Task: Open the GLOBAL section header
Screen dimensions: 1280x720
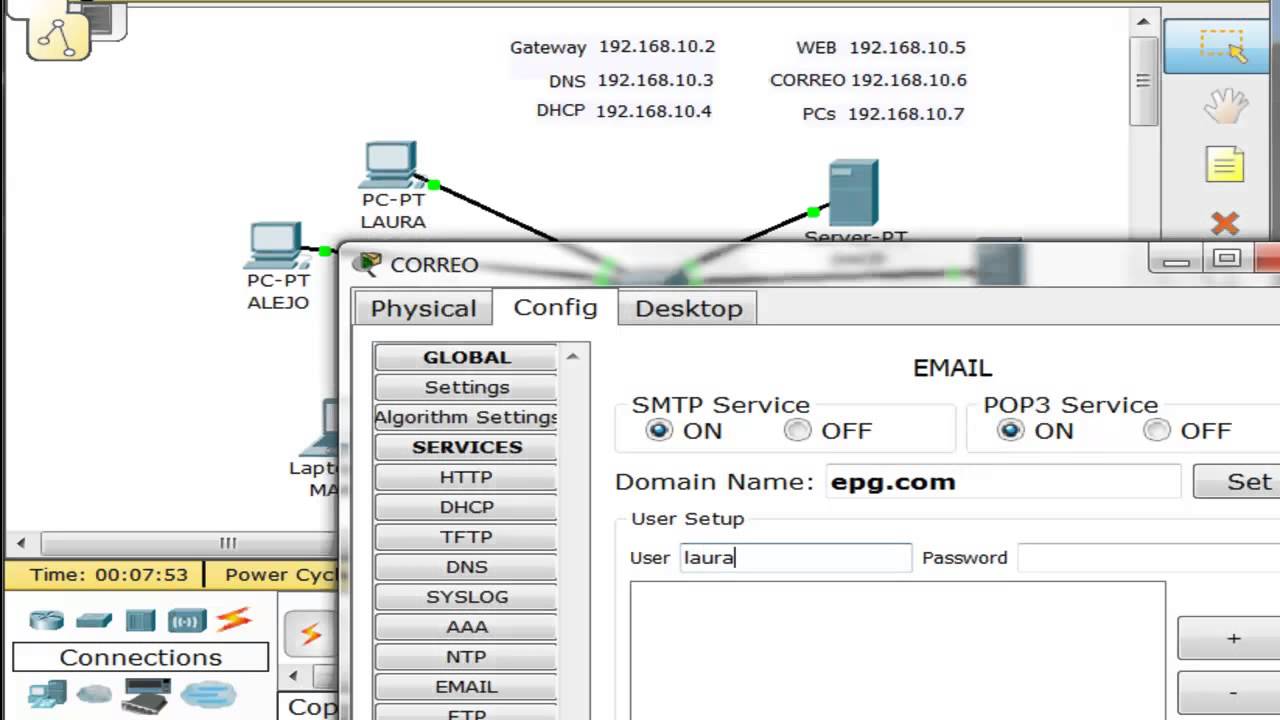Action: pyautogui.click(x=466, y=357)
